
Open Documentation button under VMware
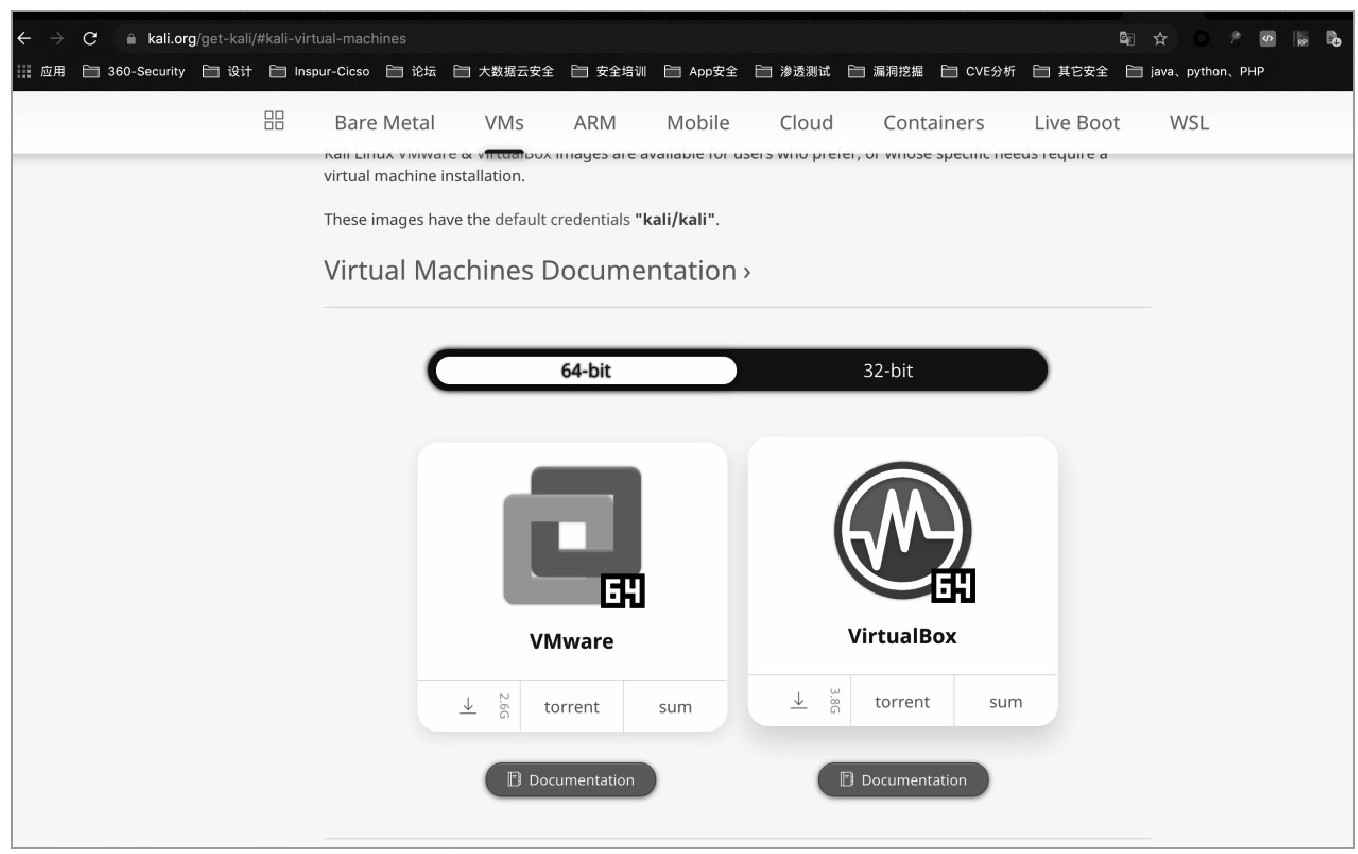571,780
